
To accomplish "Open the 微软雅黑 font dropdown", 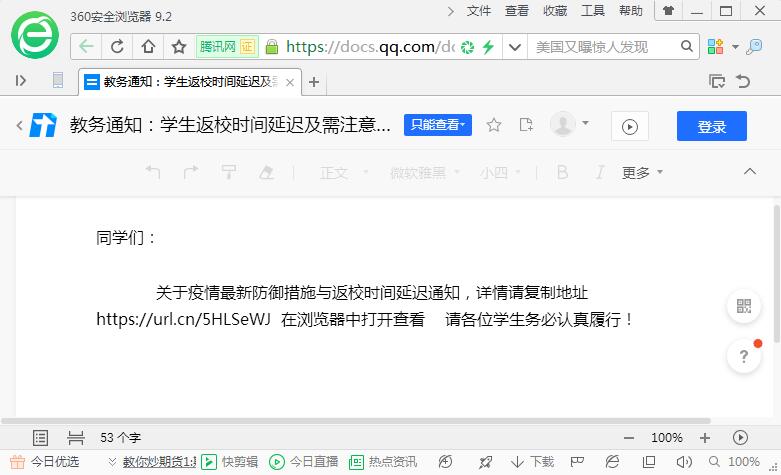I will (x=425, y=173).
